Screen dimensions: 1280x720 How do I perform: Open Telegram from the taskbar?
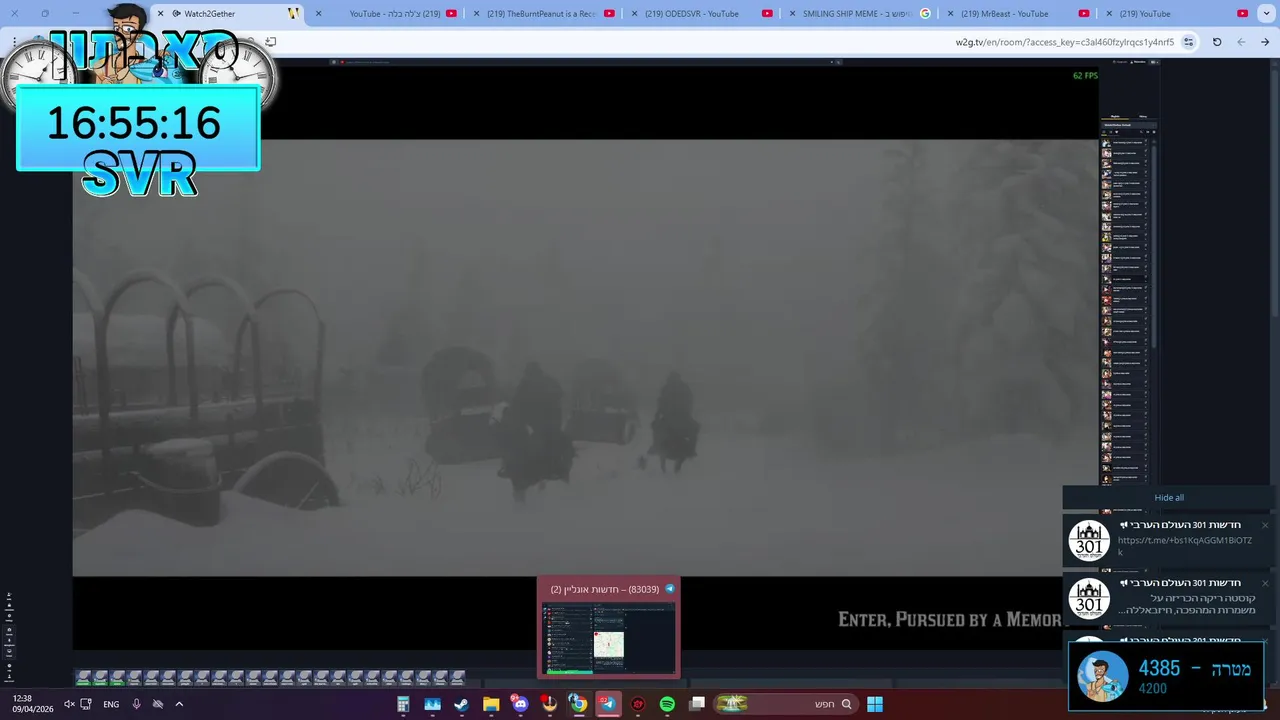(608, 704)
